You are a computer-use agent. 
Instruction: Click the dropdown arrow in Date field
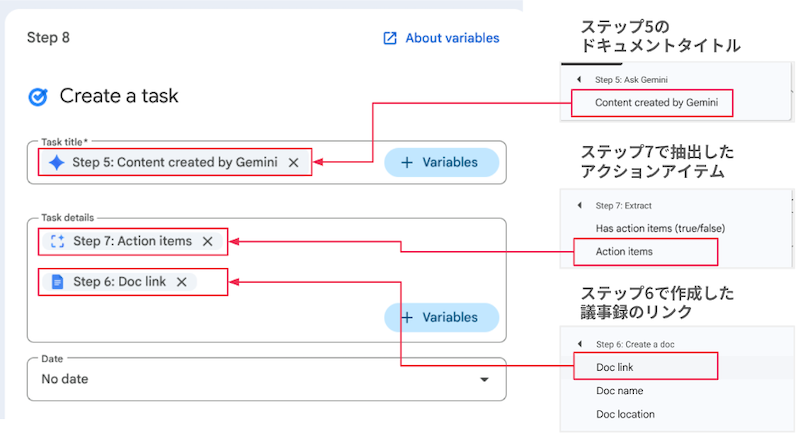(x=484, y=380)
